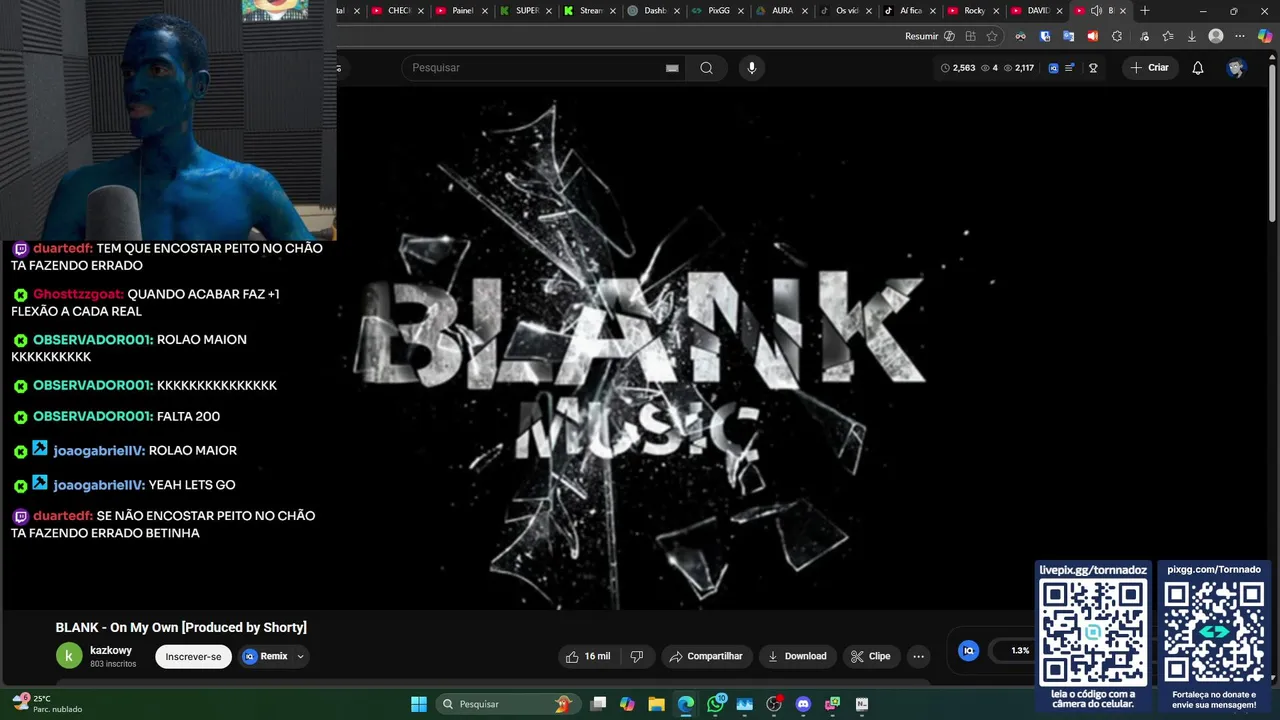Open the kazkowy channel avatar
1280x720 pixels.
tap(68, 656)
